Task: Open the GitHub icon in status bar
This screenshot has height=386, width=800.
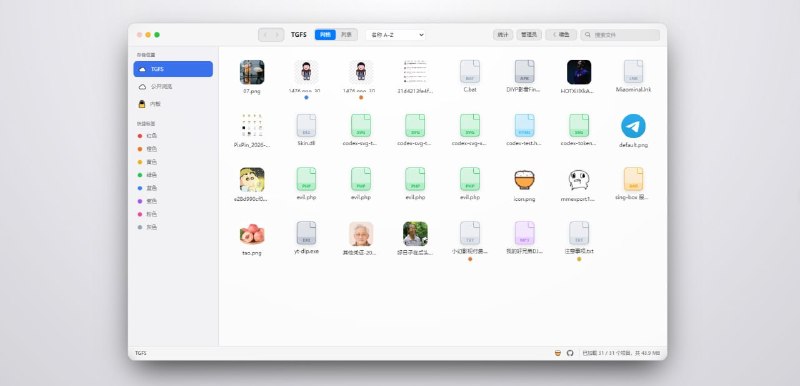Action: (x=570, y=353)
